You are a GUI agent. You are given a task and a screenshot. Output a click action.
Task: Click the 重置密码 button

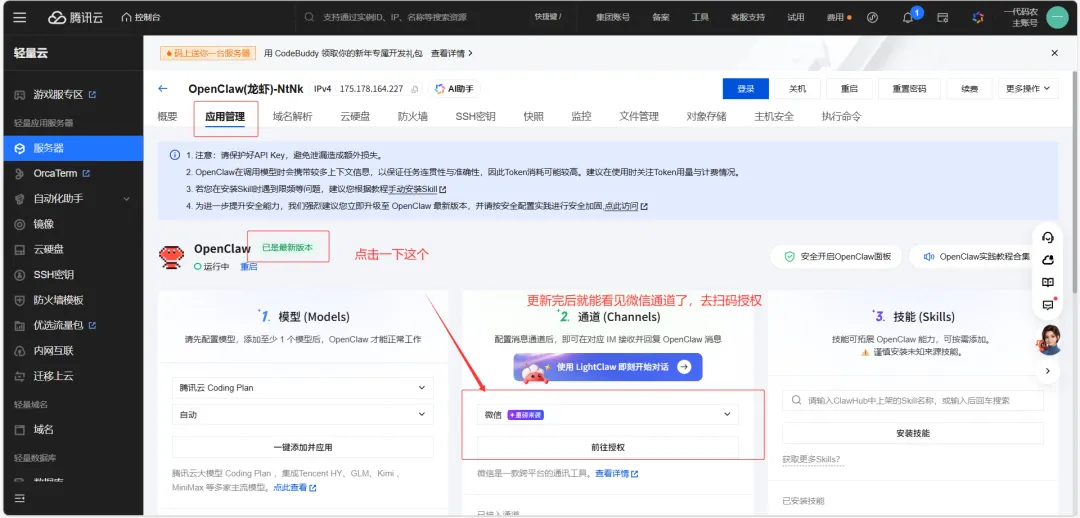coord(909,89)
